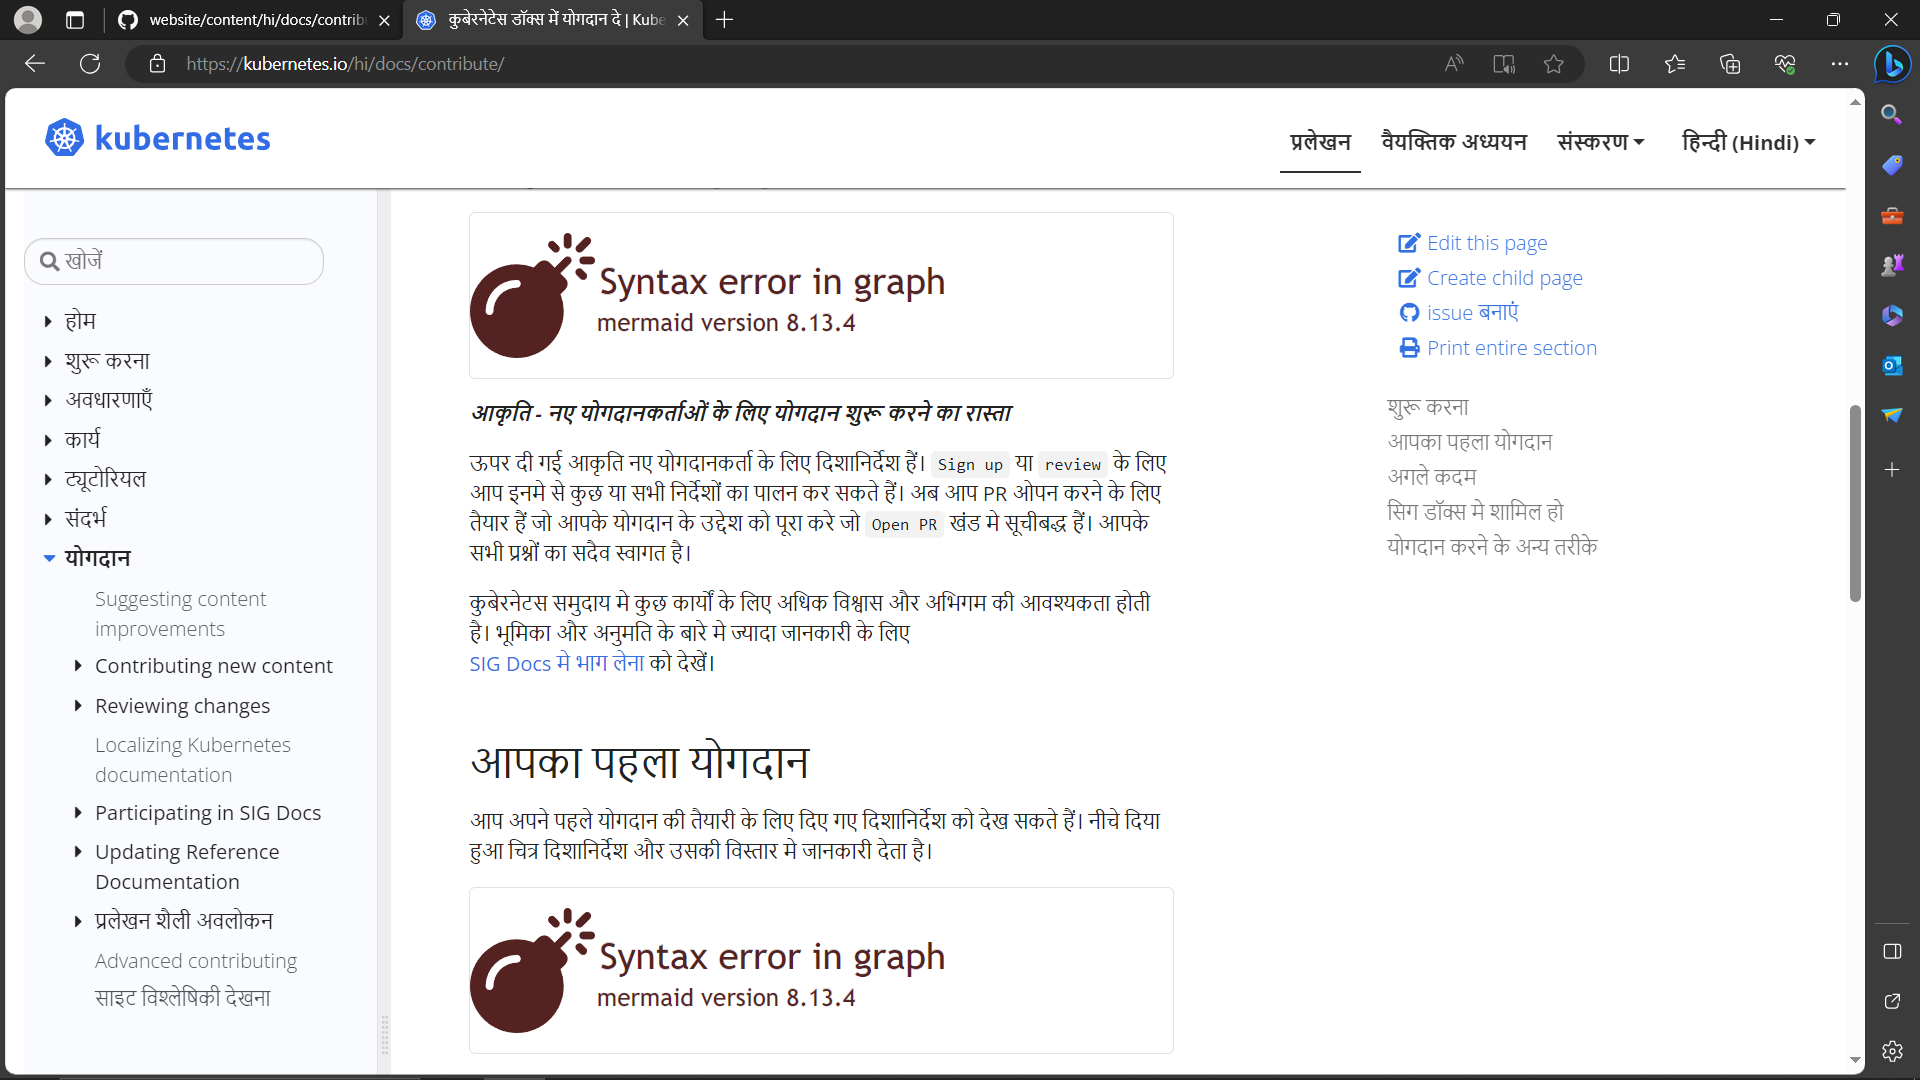Enter Immersive Reader mode
The image size is (1920, 1080).
coord(1504,63)
